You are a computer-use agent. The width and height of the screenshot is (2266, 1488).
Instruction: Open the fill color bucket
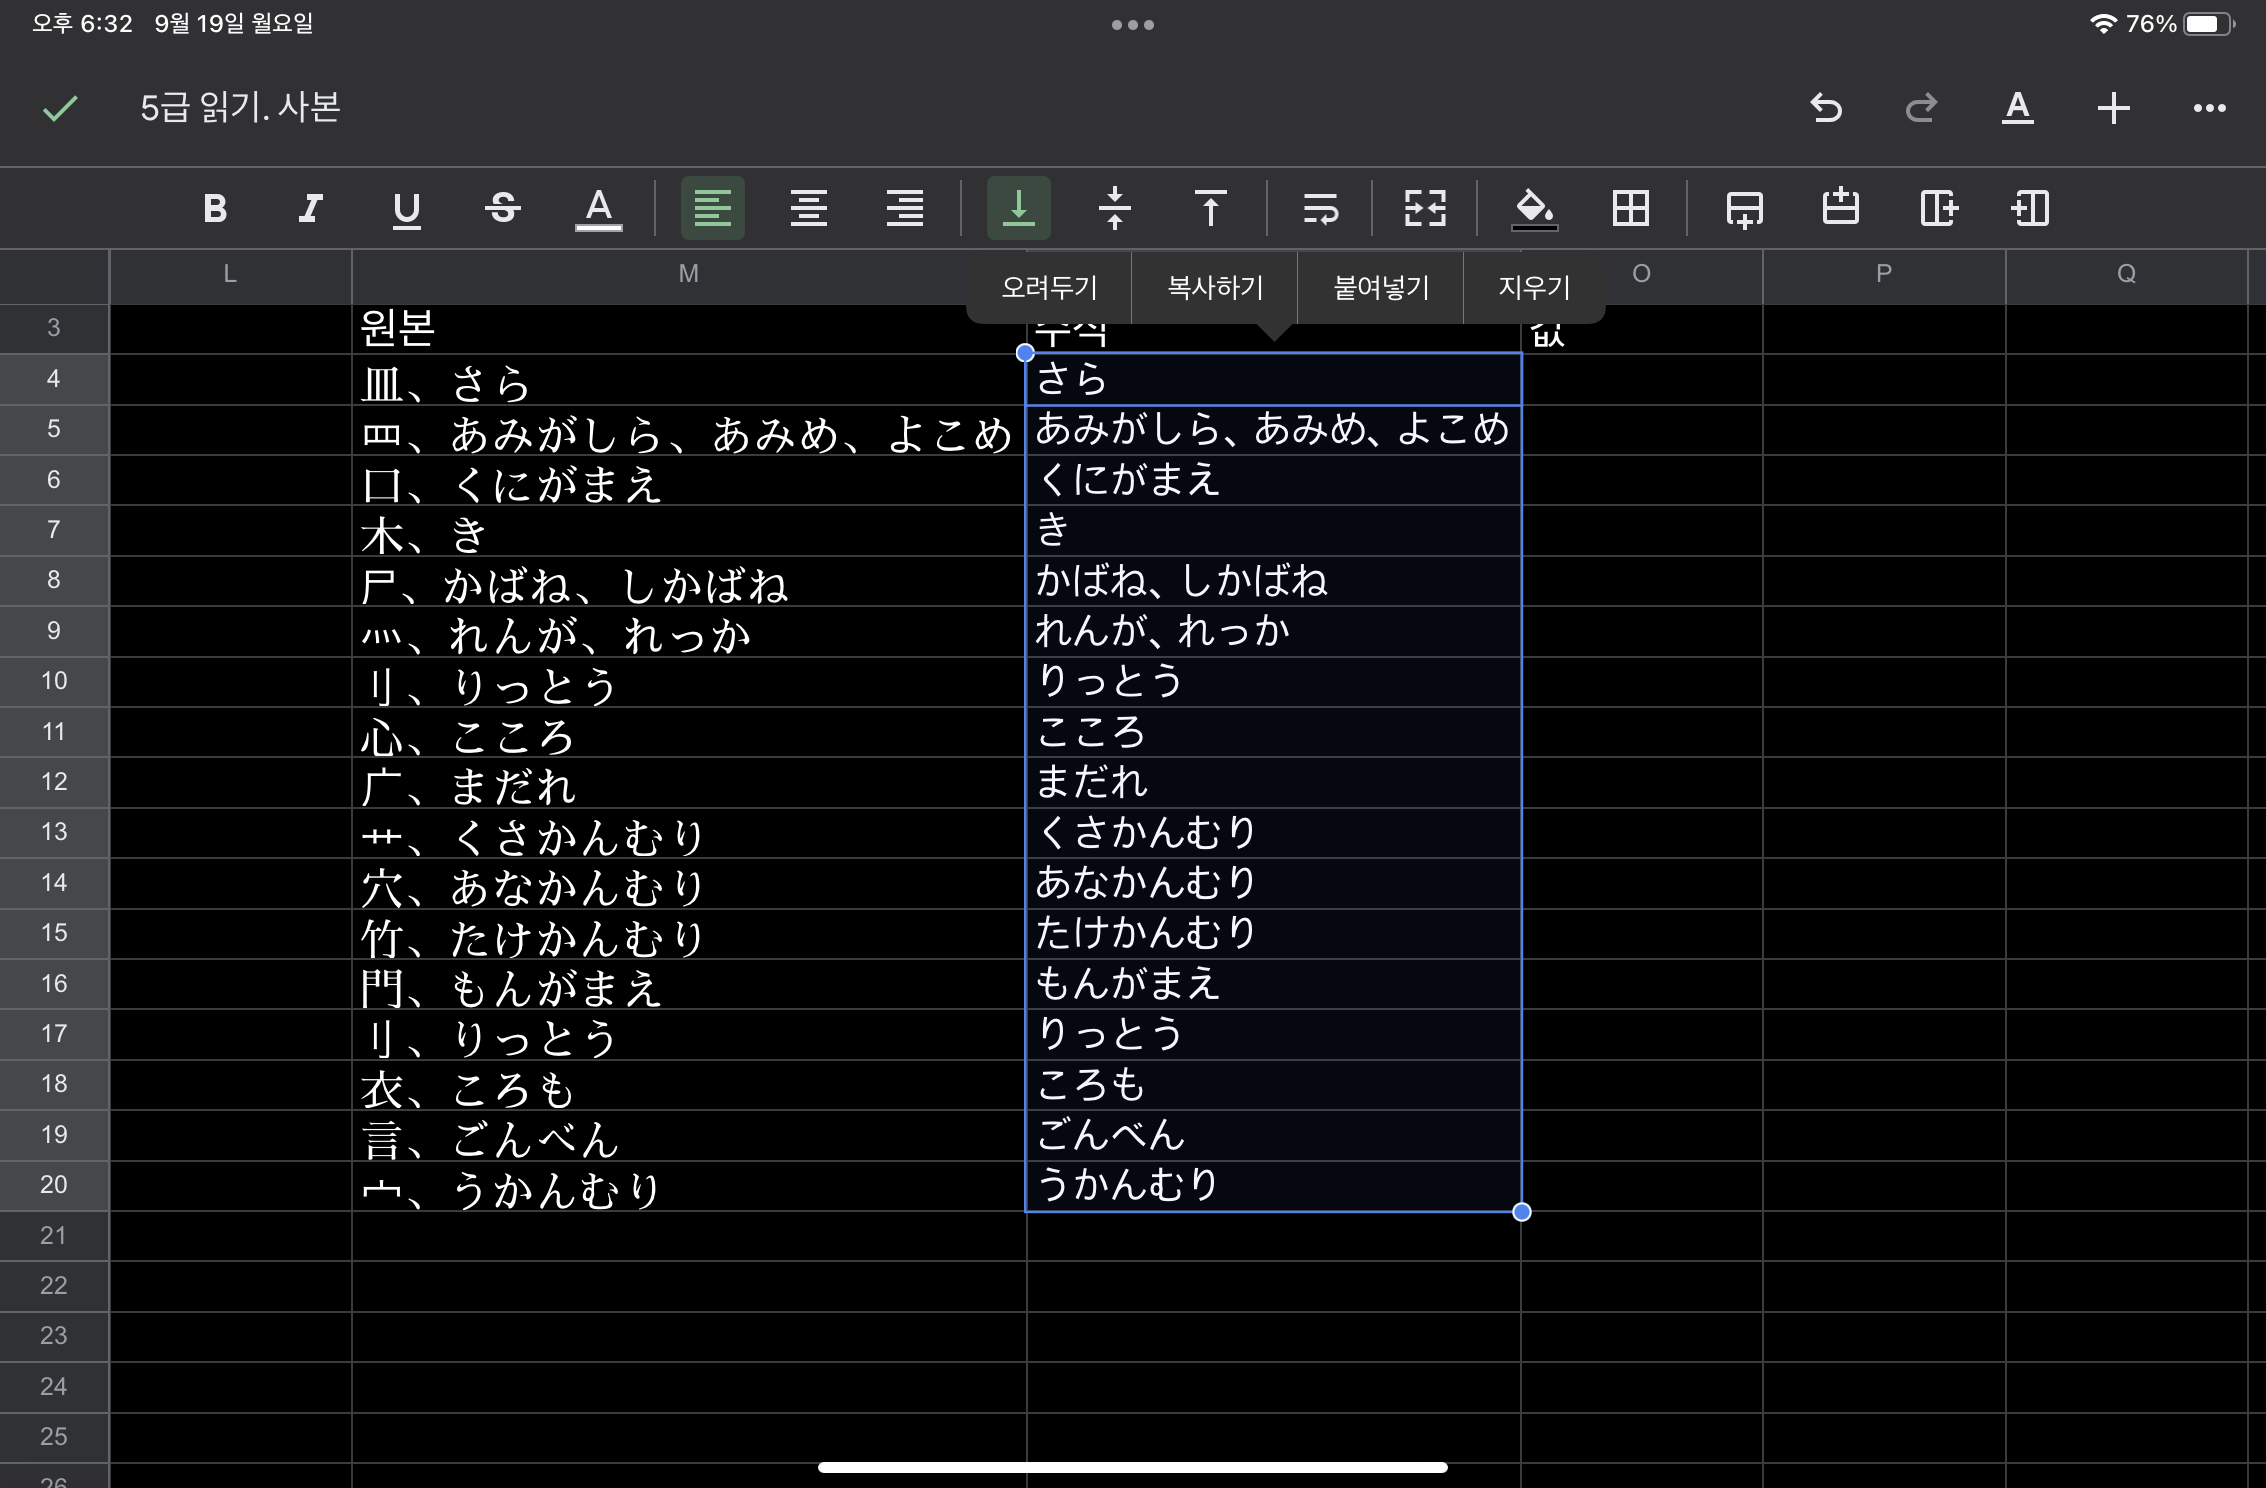tap(1534, 208)
